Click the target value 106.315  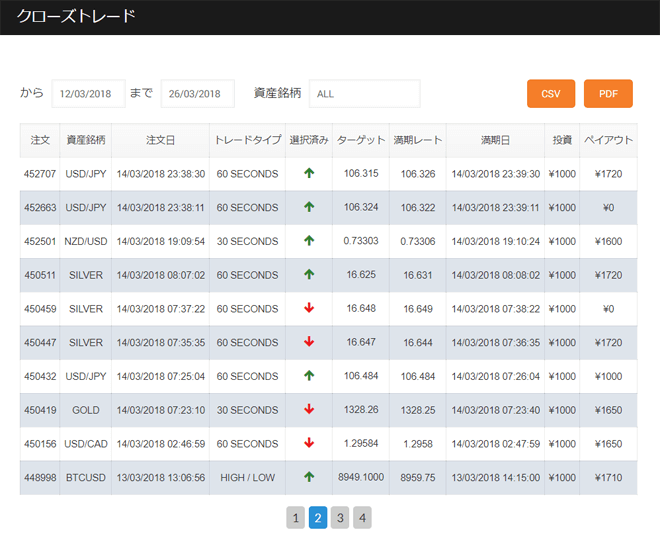coord(361,173)
